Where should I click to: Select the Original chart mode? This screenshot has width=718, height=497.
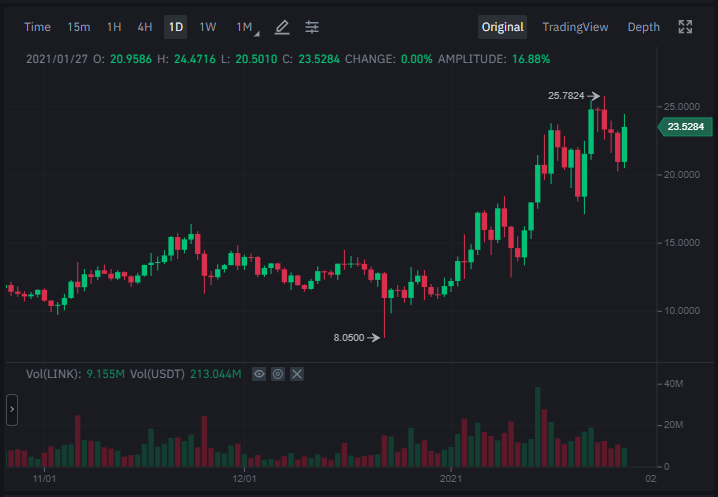(x=502, y=27)
